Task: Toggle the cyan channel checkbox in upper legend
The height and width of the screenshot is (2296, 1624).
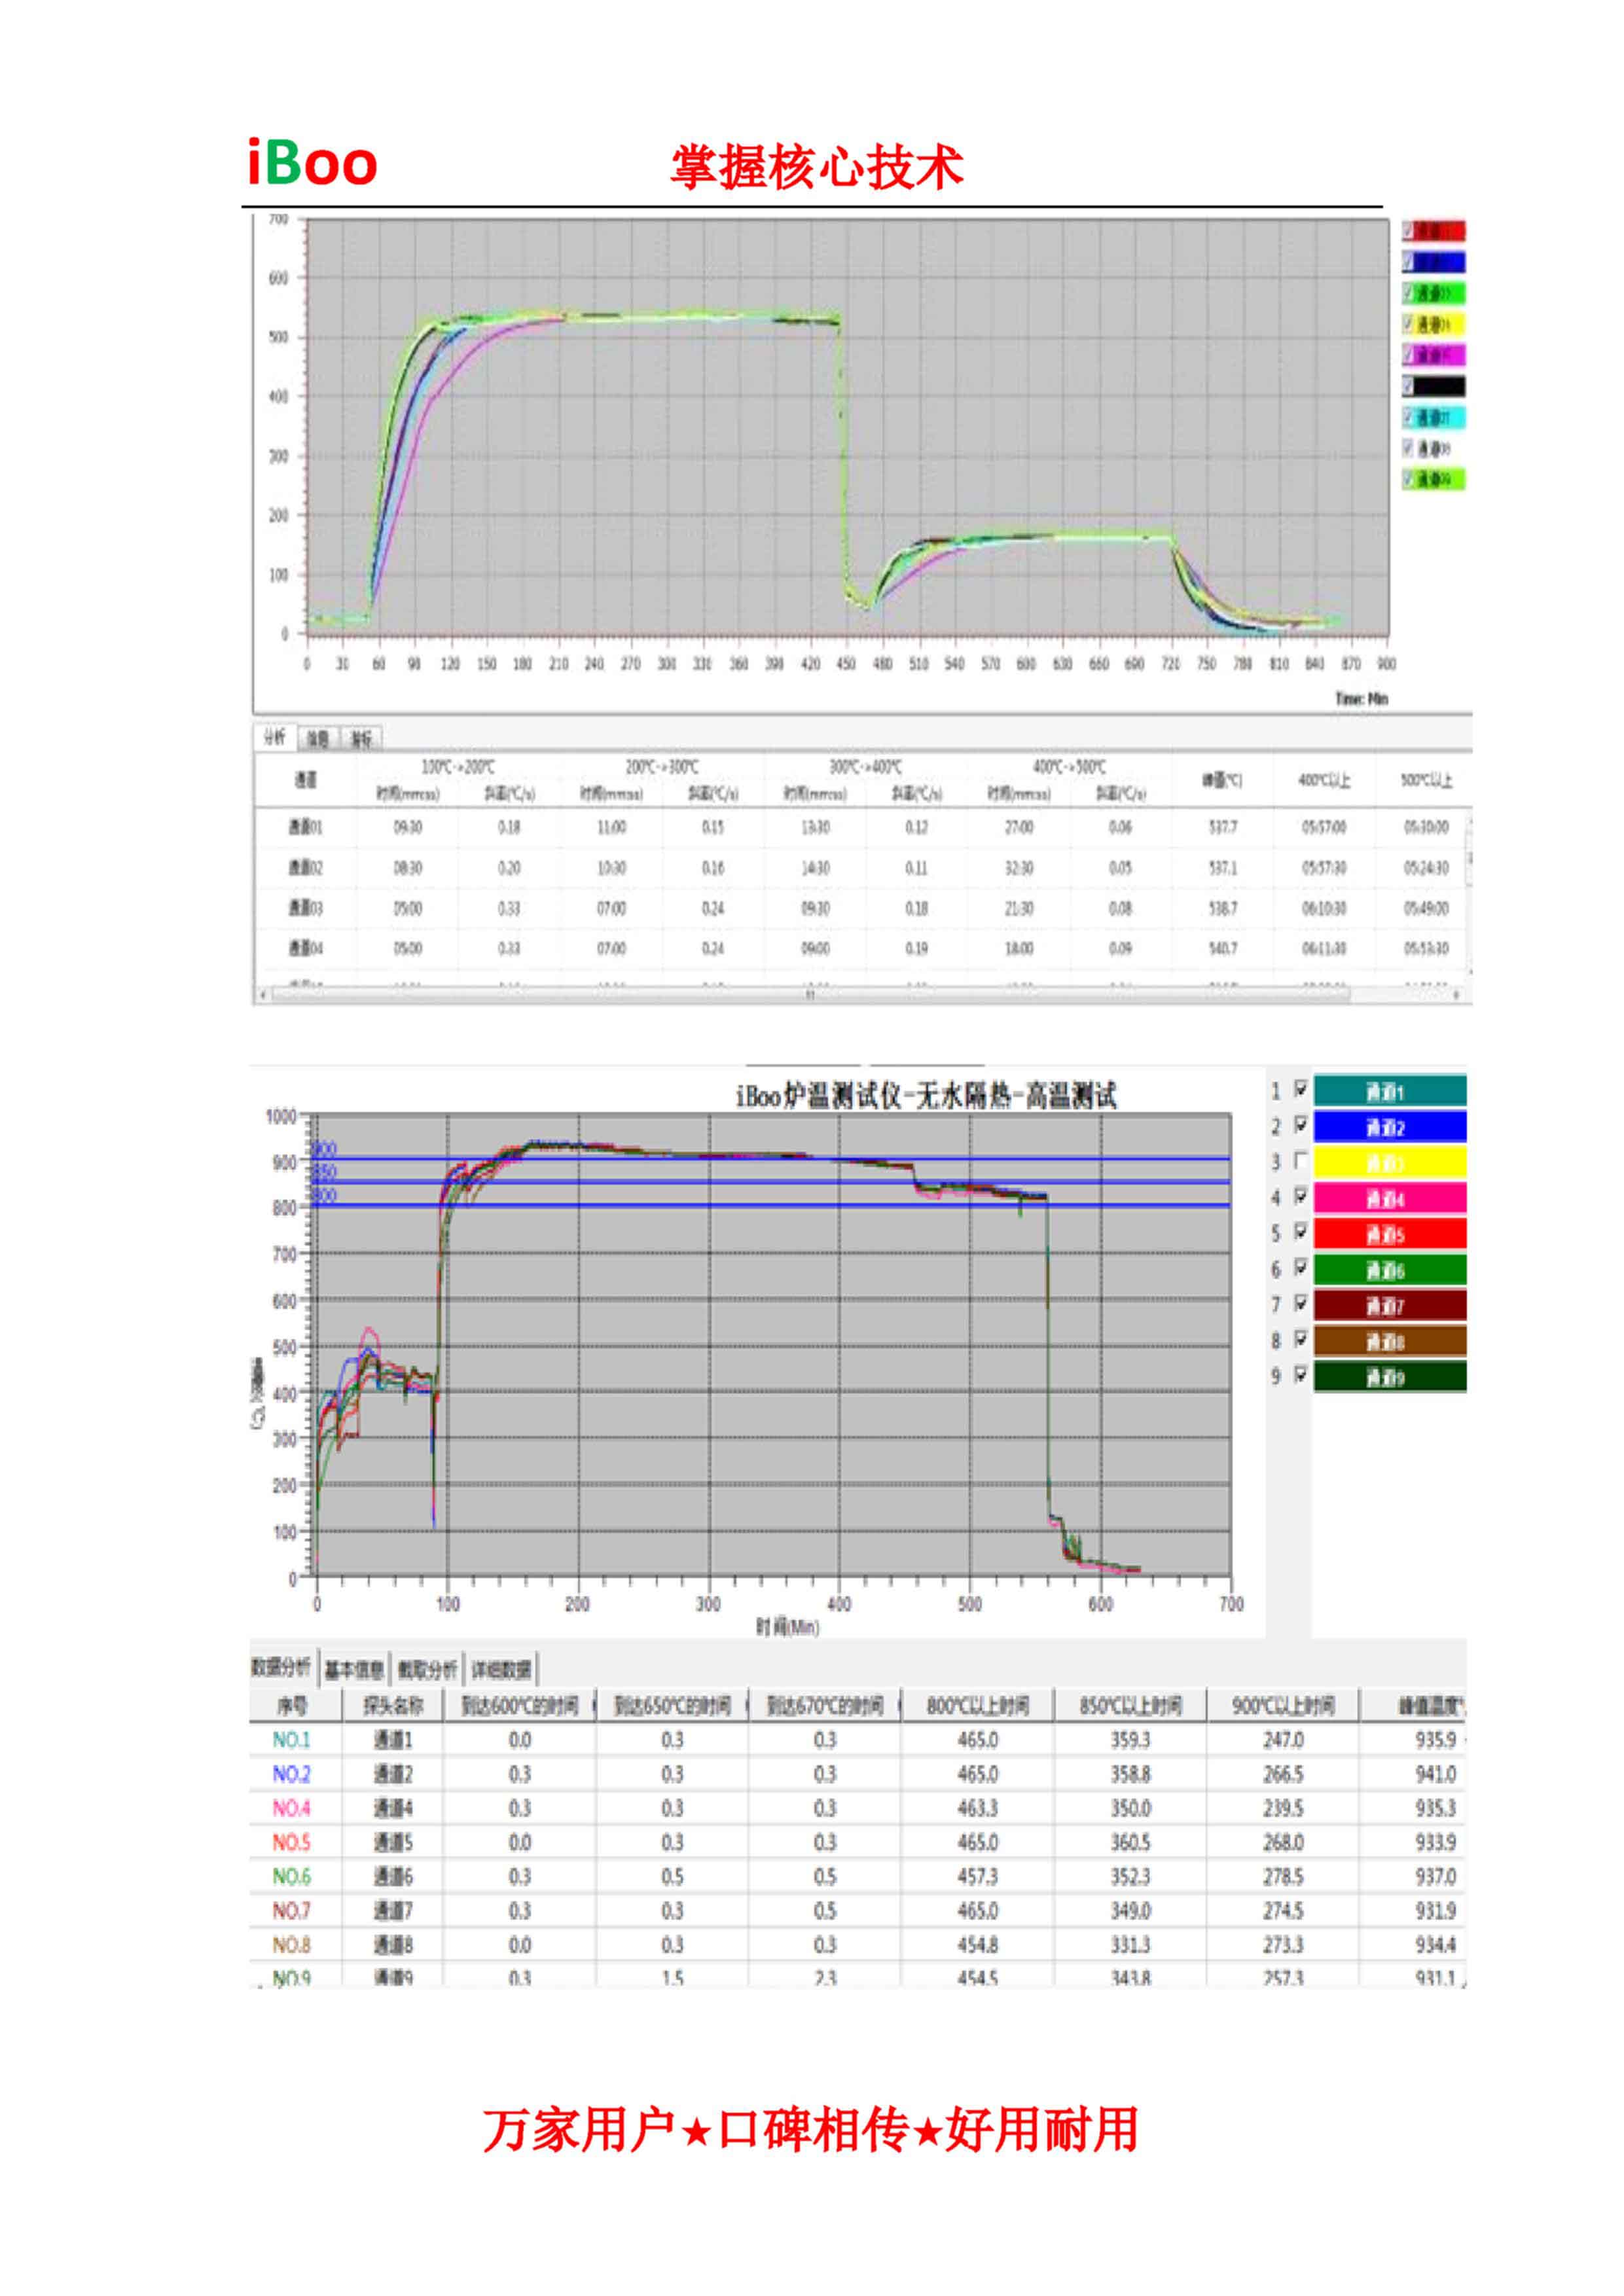Action: [1409, 417]
